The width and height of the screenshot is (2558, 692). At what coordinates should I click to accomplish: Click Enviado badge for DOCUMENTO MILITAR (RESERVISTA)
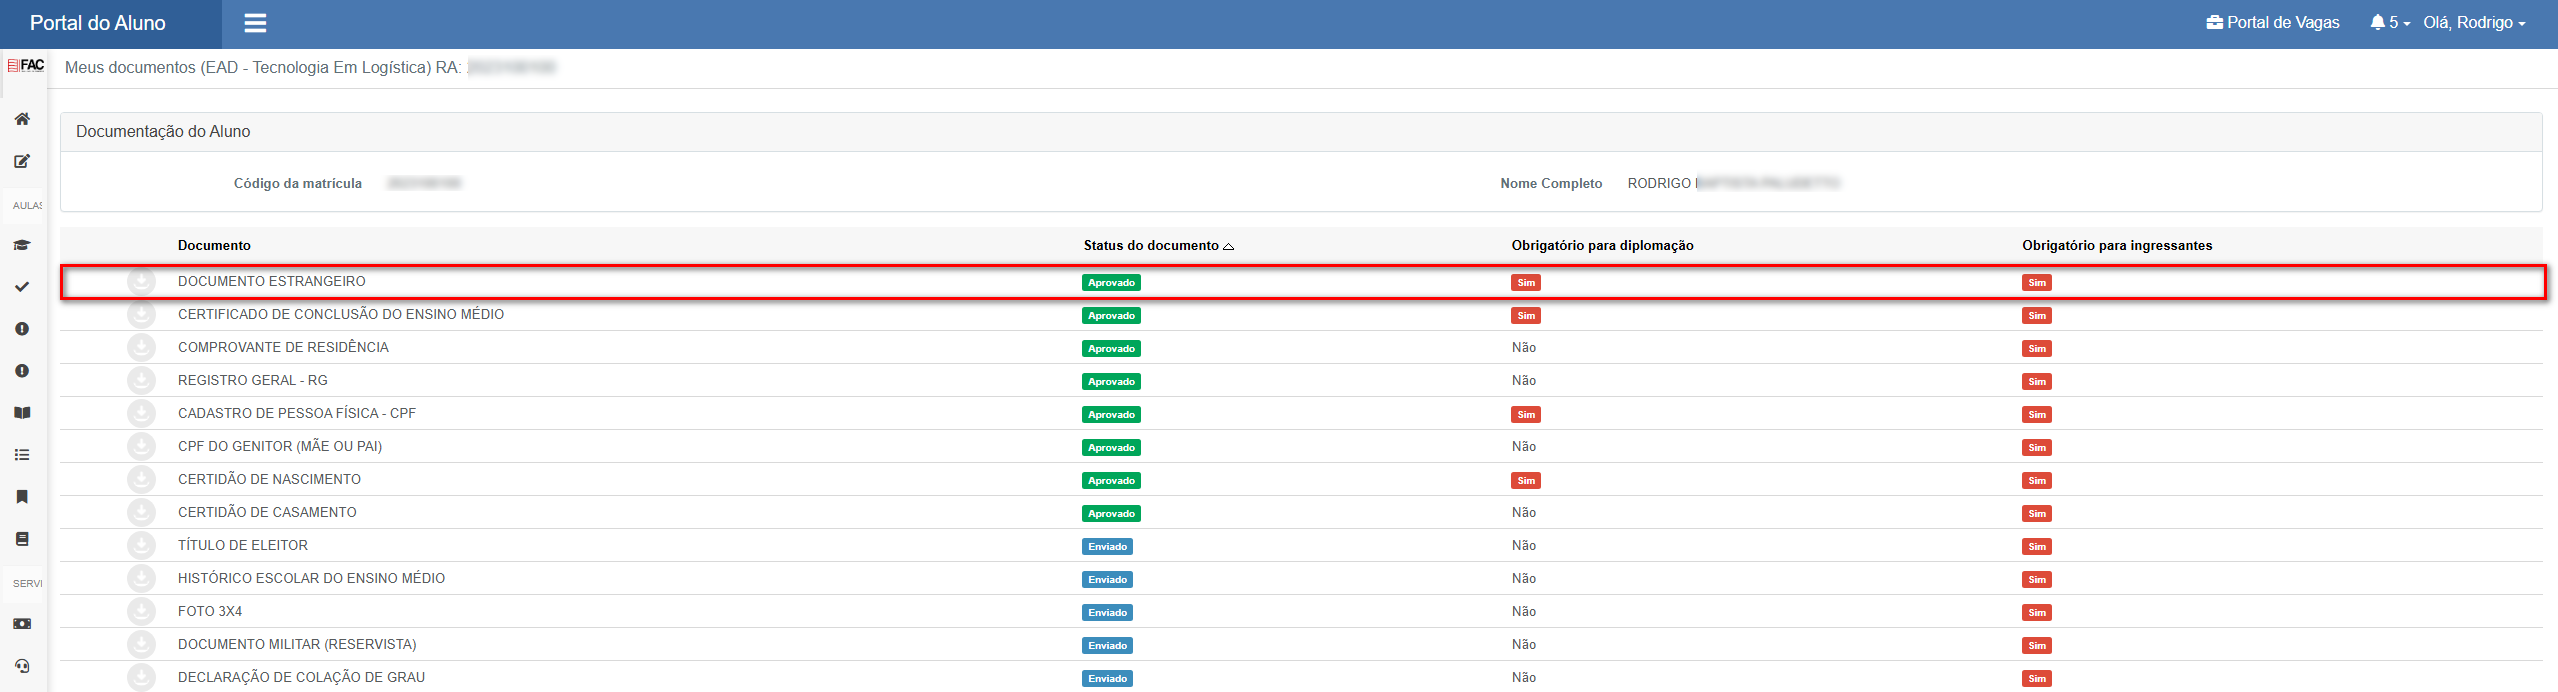click(1107, 646)
